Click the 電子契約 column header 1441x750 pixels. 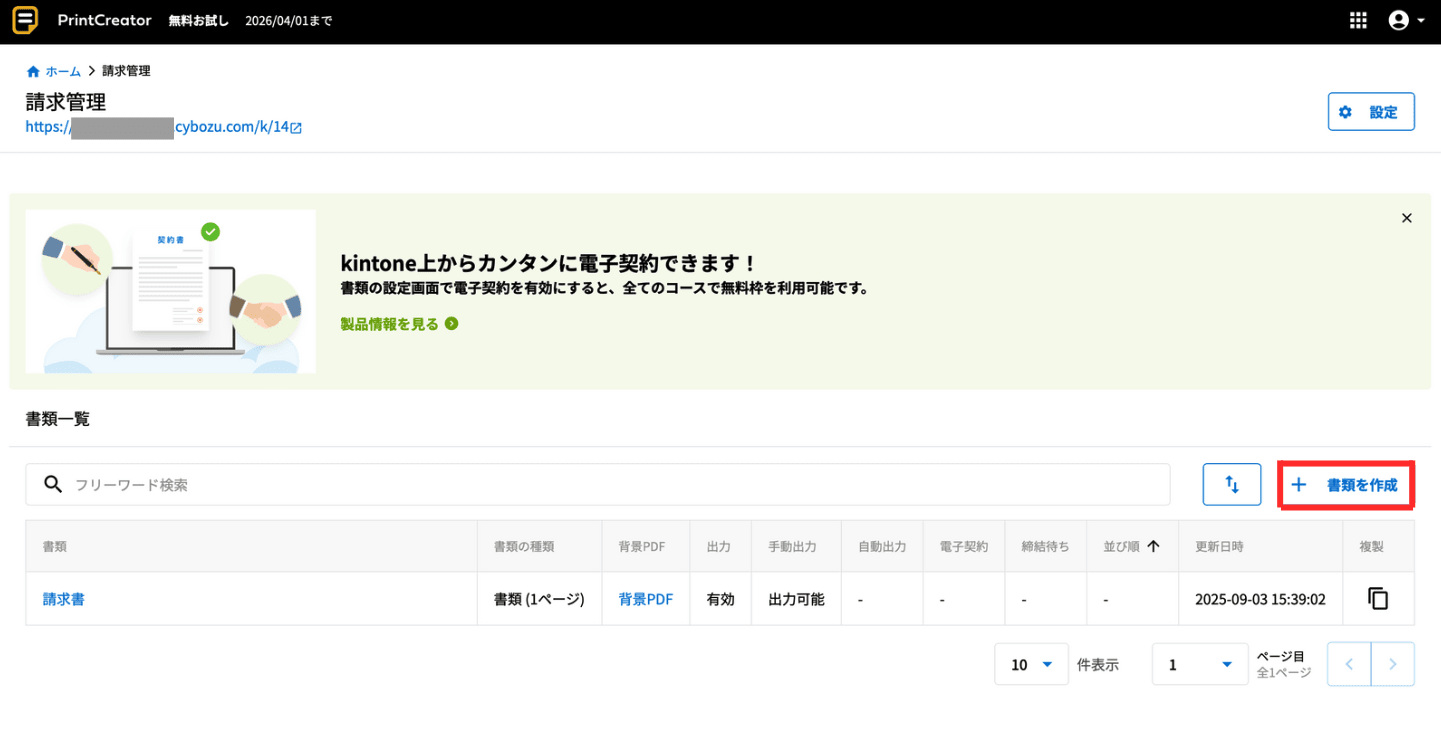point(964,547)
